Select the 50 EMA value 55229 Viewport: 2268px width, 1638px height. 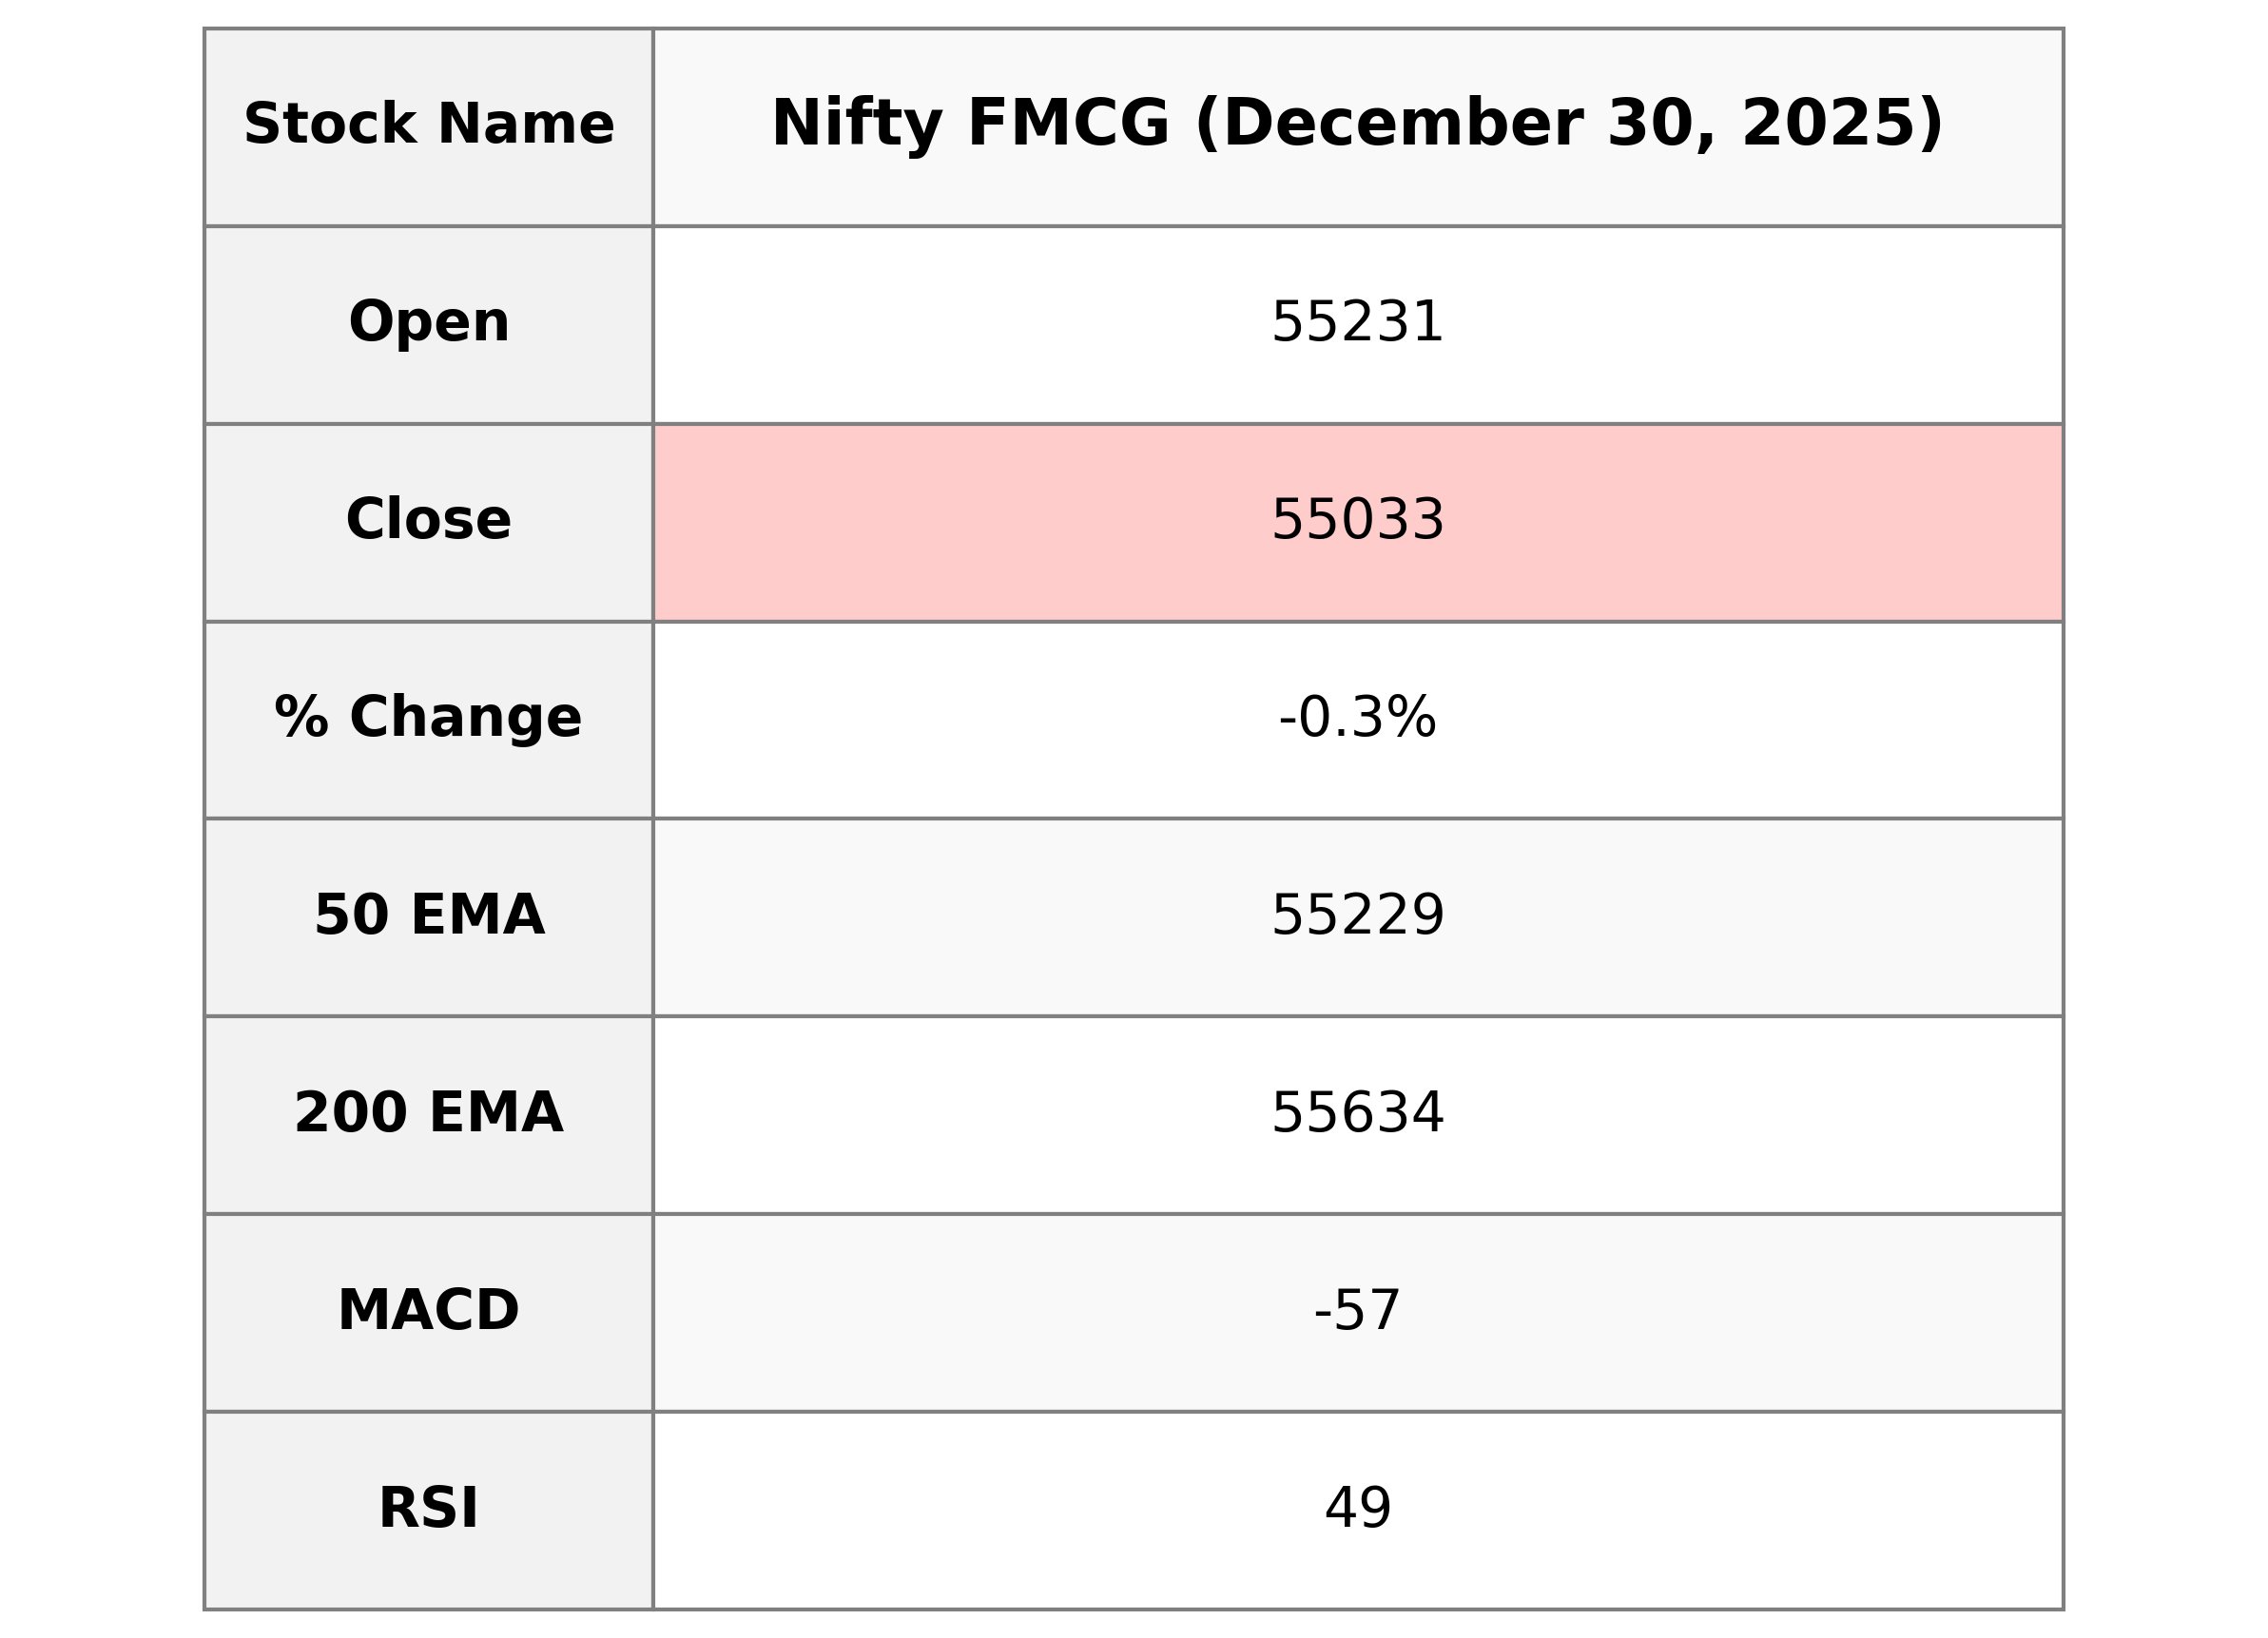[1357, 916]
